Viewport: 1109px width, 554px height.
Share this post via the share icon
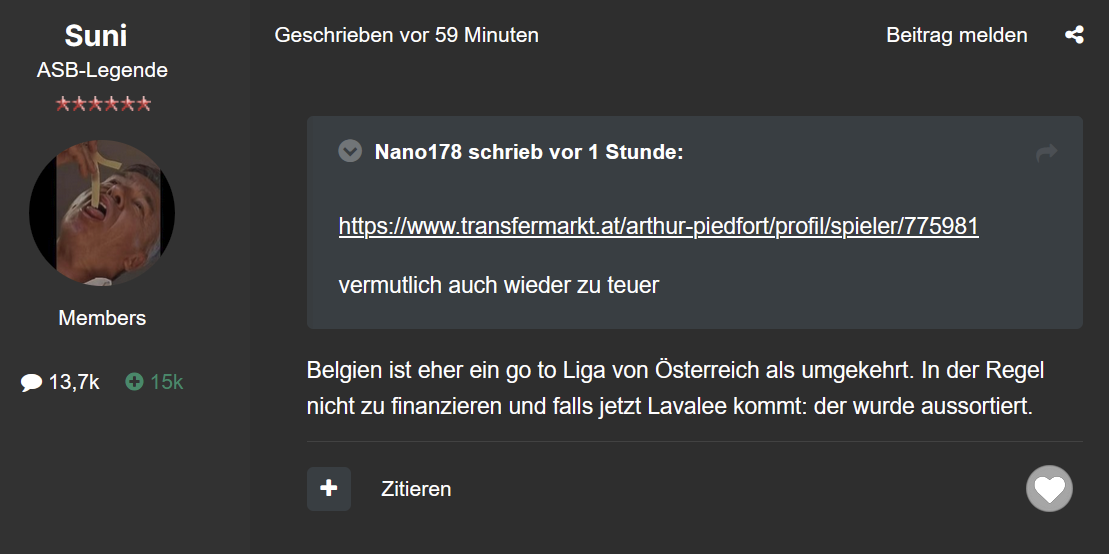click(1074, 35)
